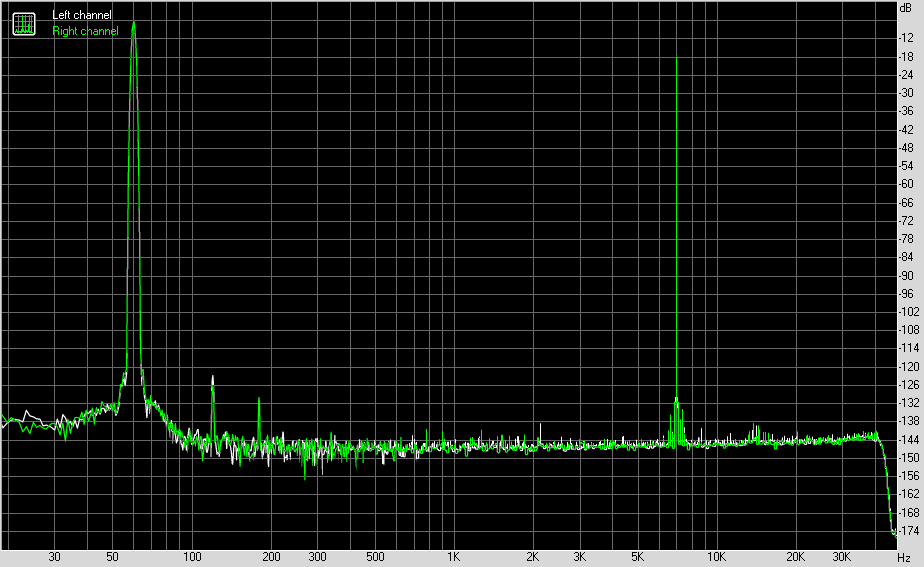924x567 pixels.
Task: Click the '-144' dB axis value
Action: point(908,440)
